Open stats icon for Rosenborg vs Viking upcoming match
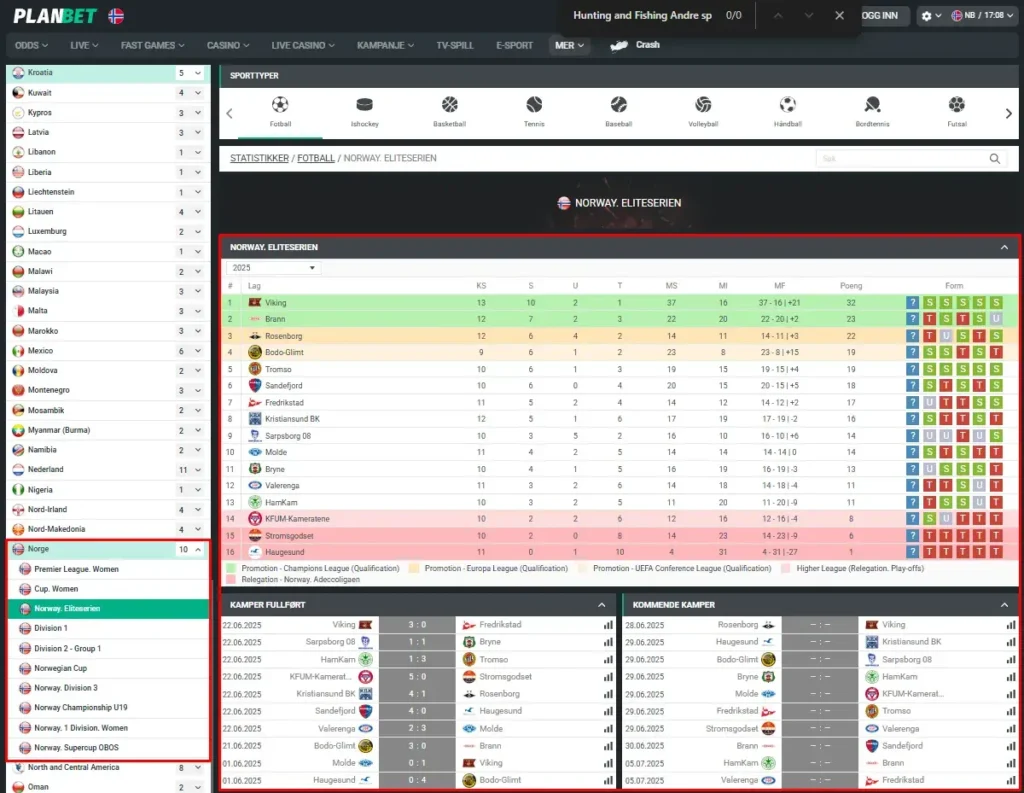This screenshot has width=1024, height=793. pyautogui.click(x=1011, y=625)
